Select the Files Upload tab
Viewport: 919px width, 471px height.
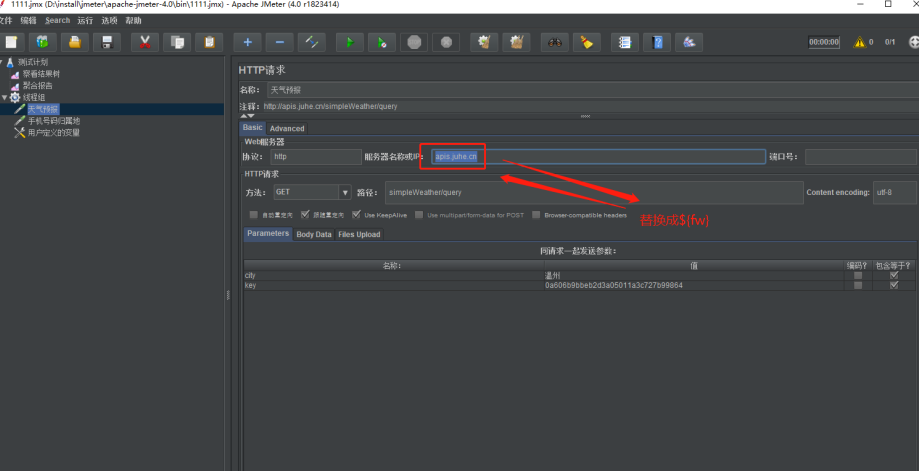pos(359,234)
